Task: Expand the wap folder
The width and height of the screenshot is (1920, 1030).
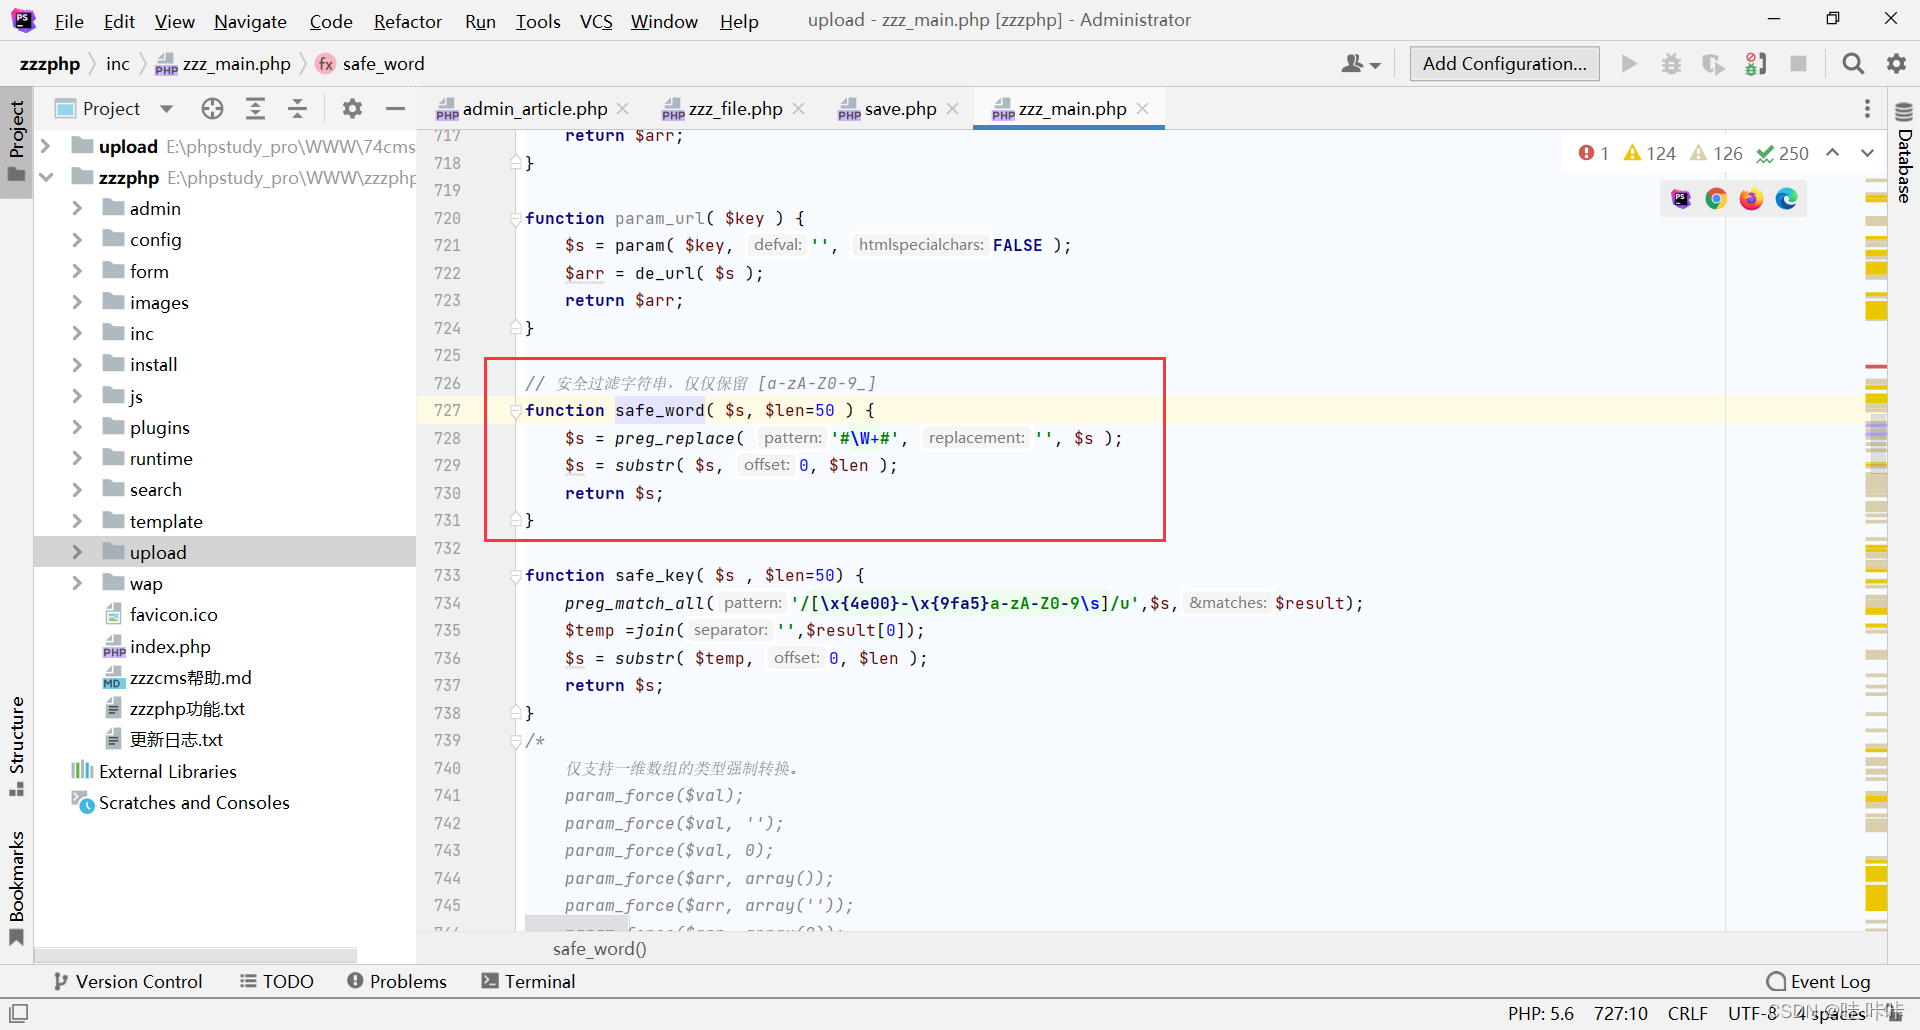Action: 77,583
